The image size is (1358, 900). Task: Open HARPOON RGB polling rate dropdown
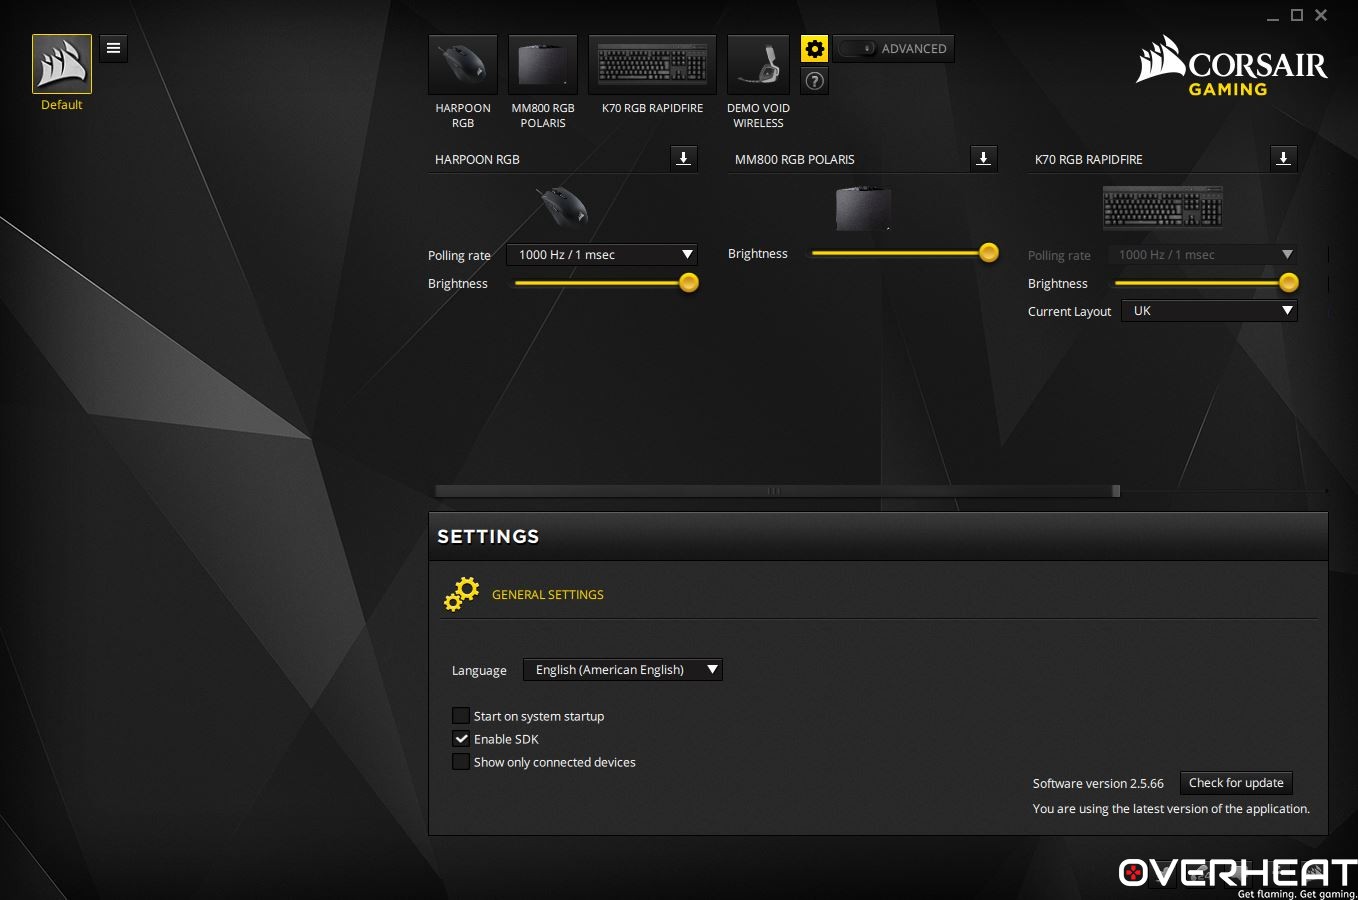click(x=602, y=255)
